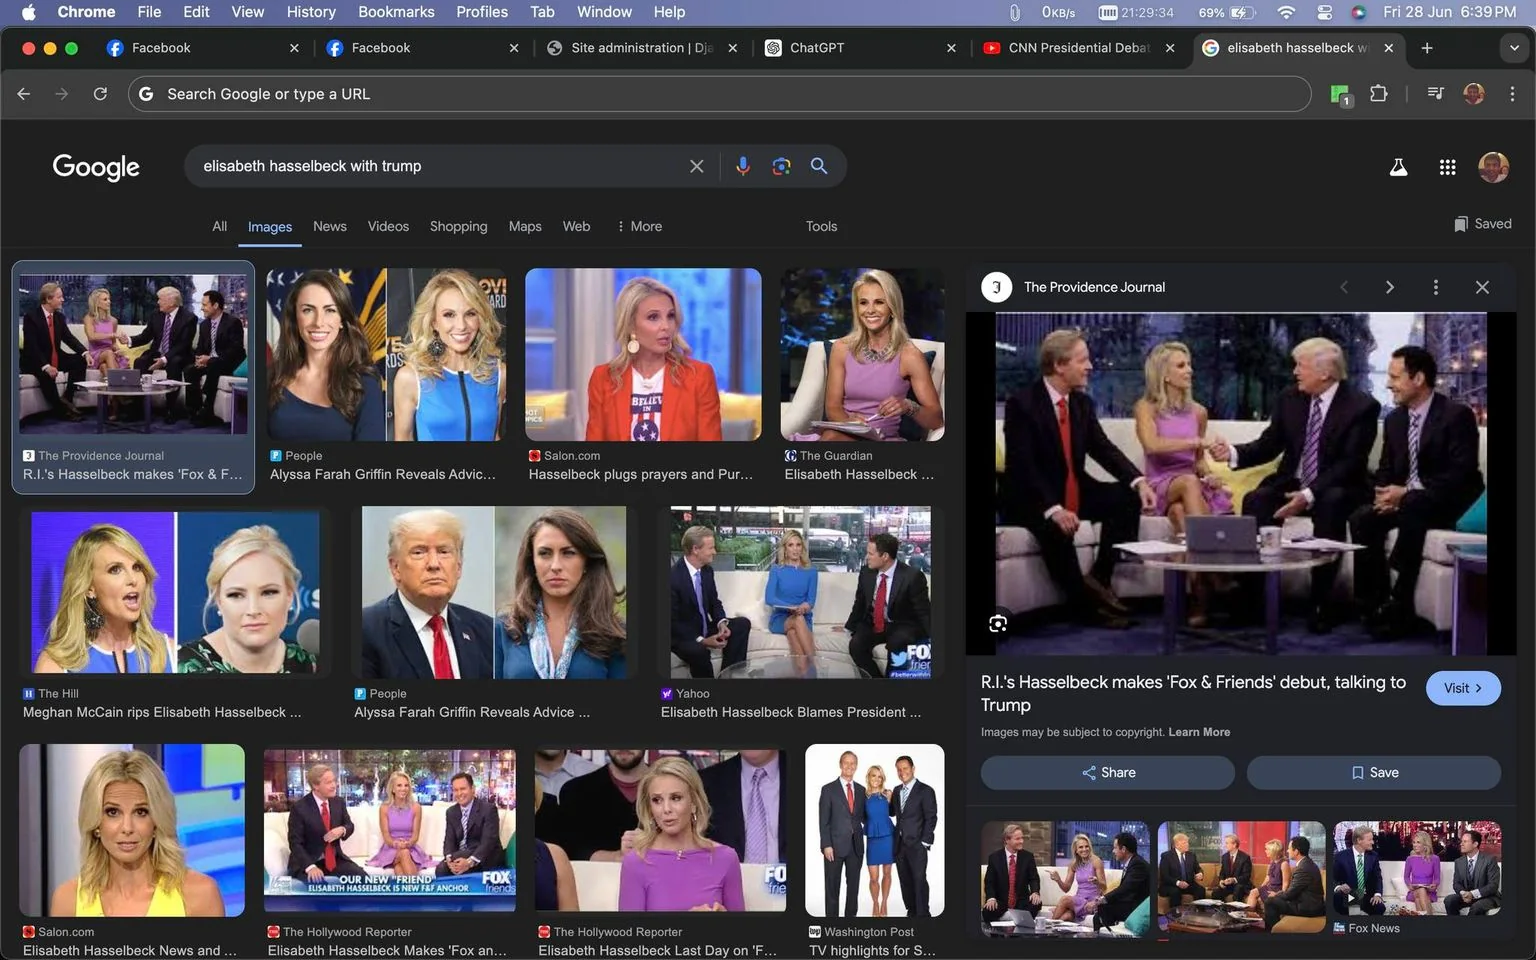Screen dimensions: 1536x960
Task: Open the green extension icon in toolbar
Action: point(1340,94)
